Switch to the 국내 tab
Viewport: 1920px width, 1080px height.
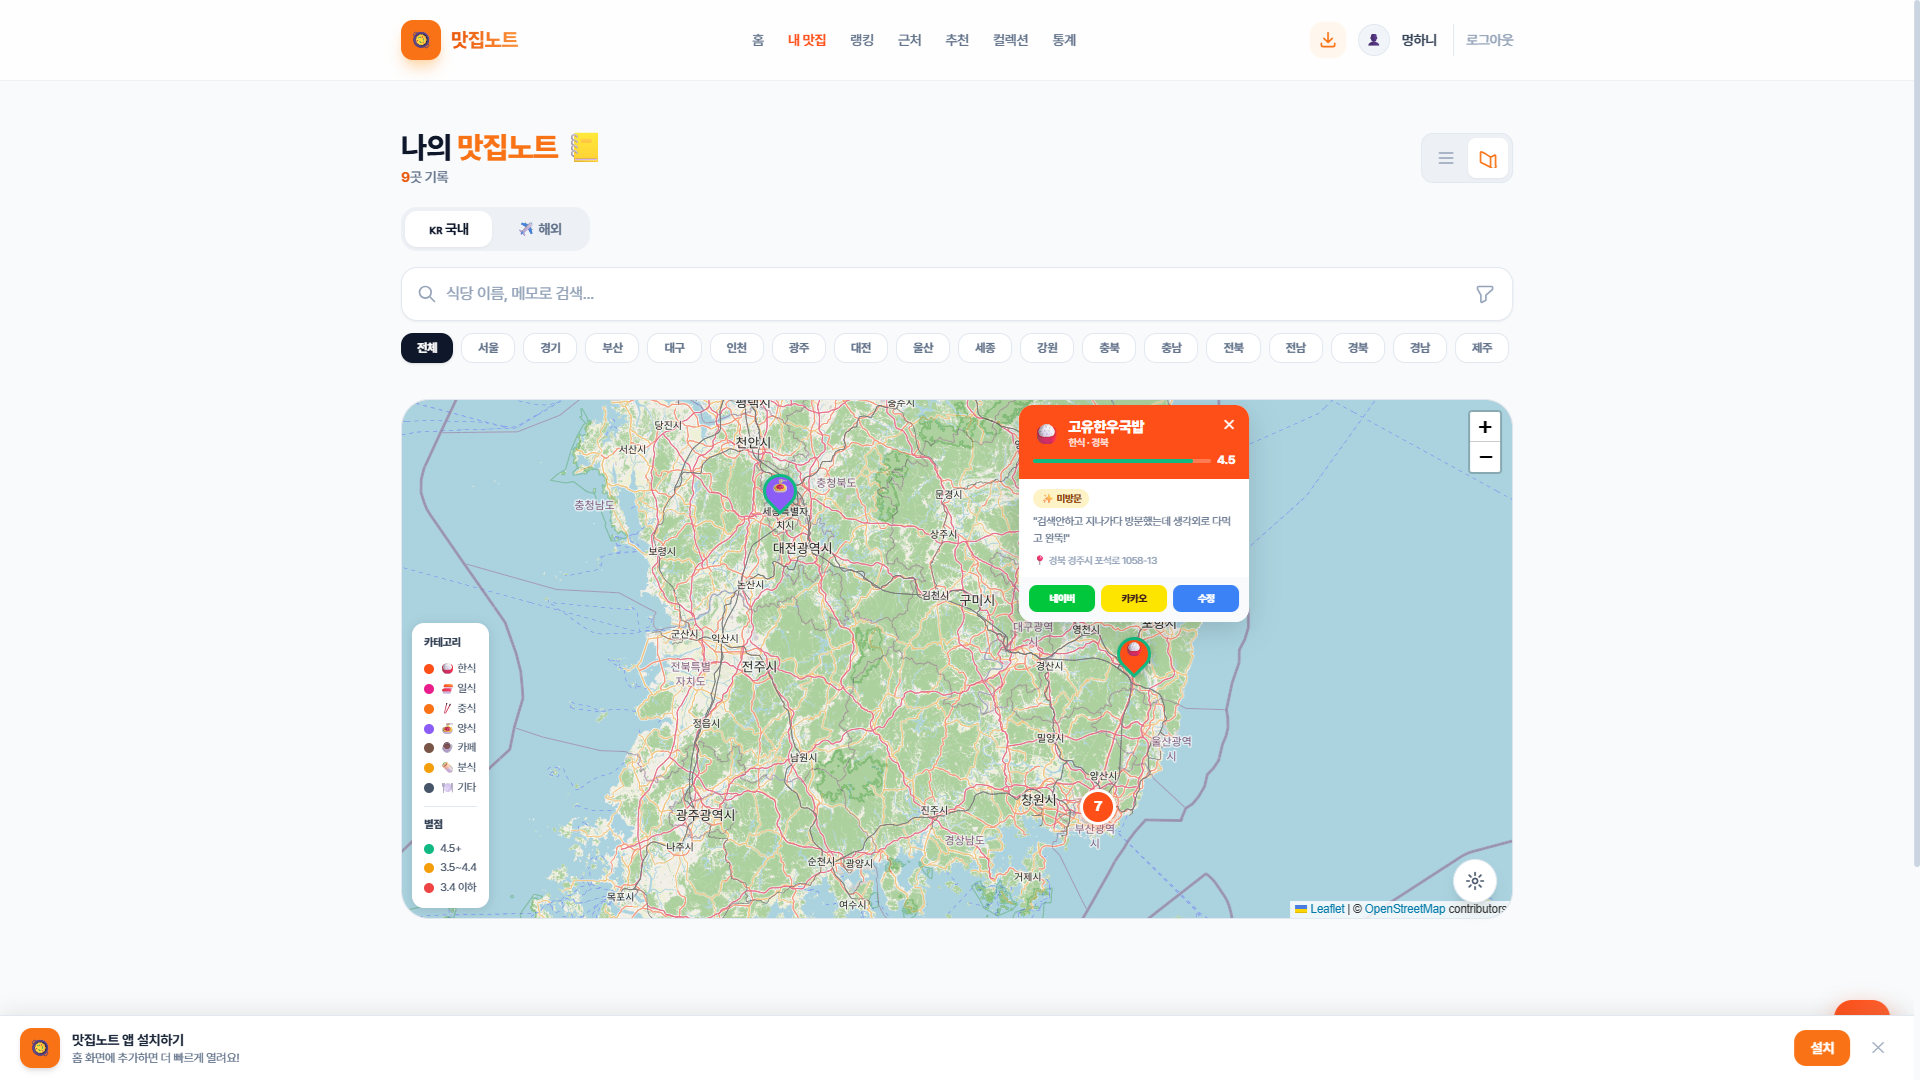point(449,229)
